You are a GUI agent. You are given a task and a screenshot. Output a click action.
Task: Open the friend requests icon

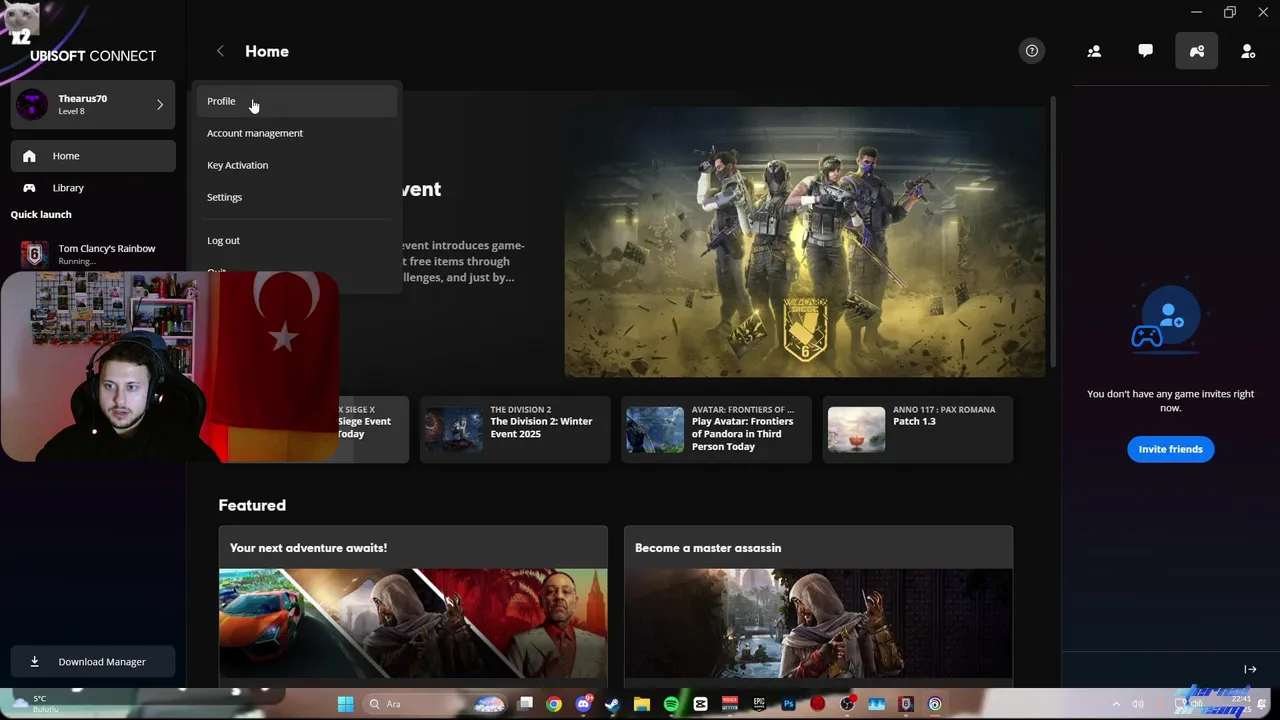tap(1248, 51)
